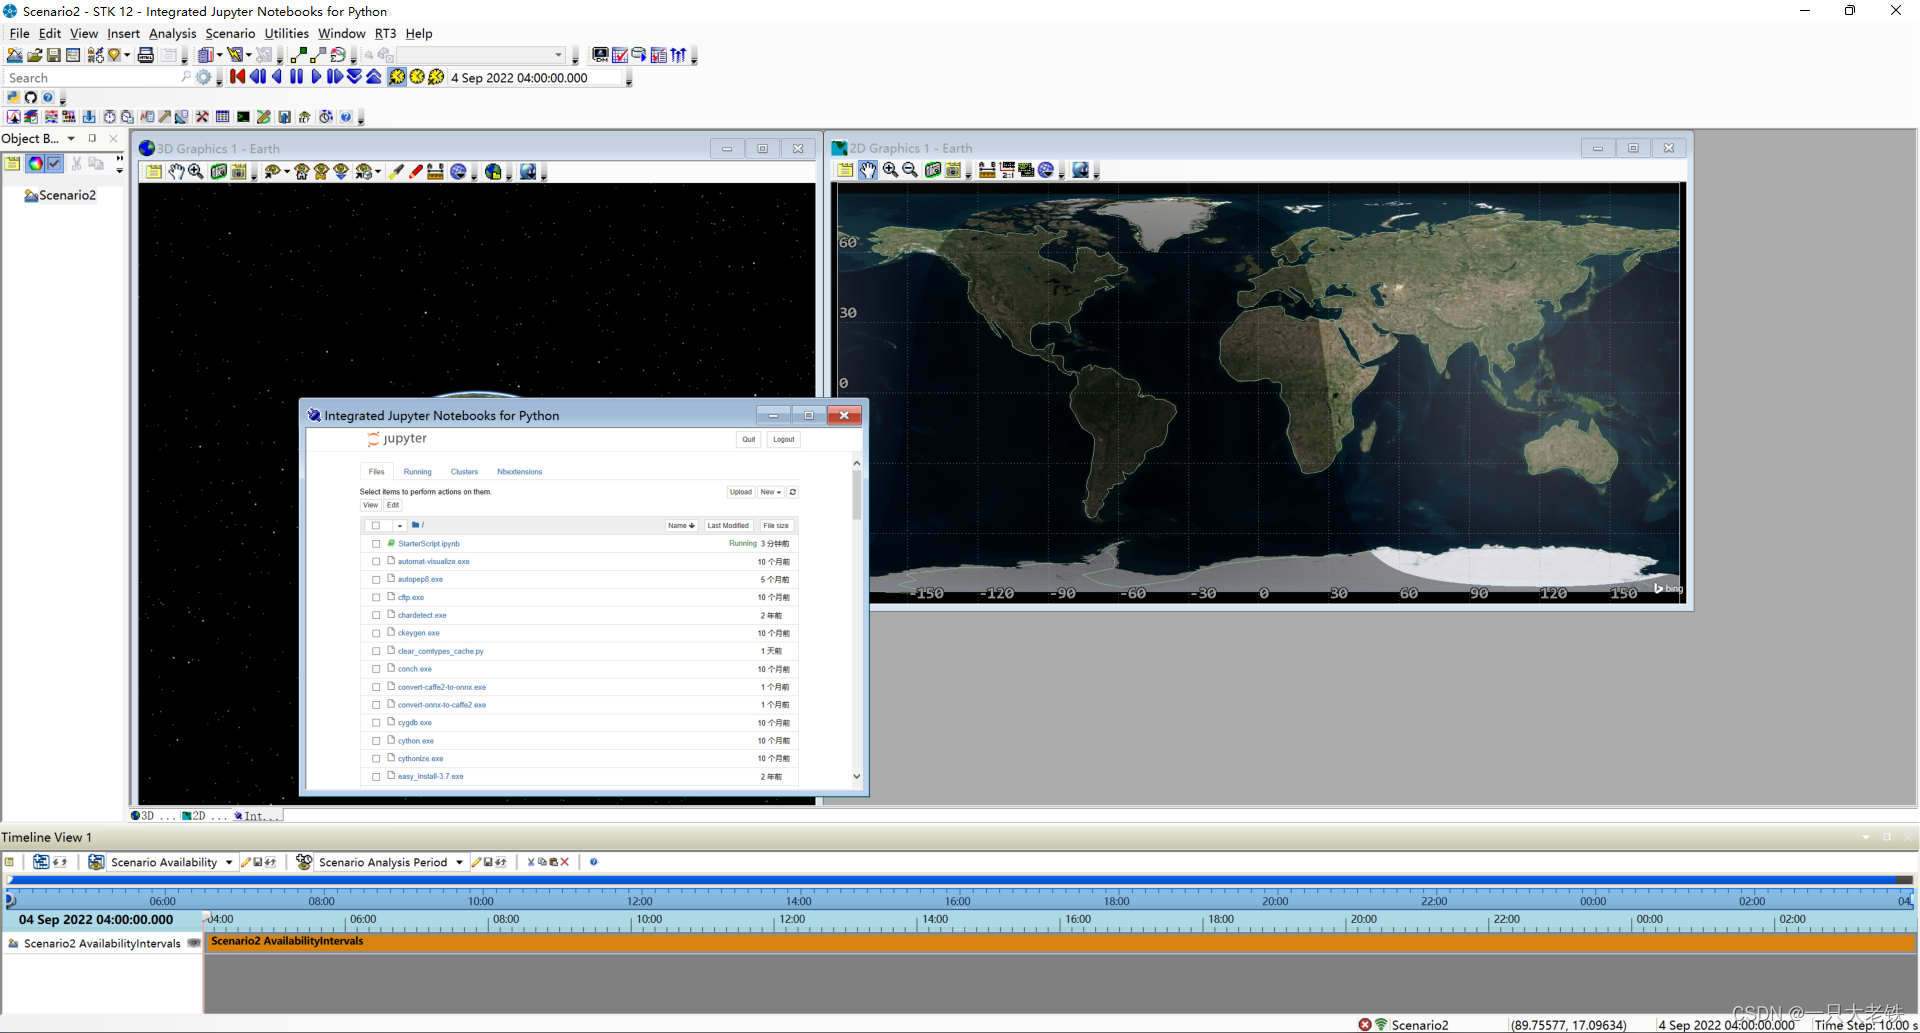Expand the select-all dropdown arrow in Jupyter

tap(399, 526)
